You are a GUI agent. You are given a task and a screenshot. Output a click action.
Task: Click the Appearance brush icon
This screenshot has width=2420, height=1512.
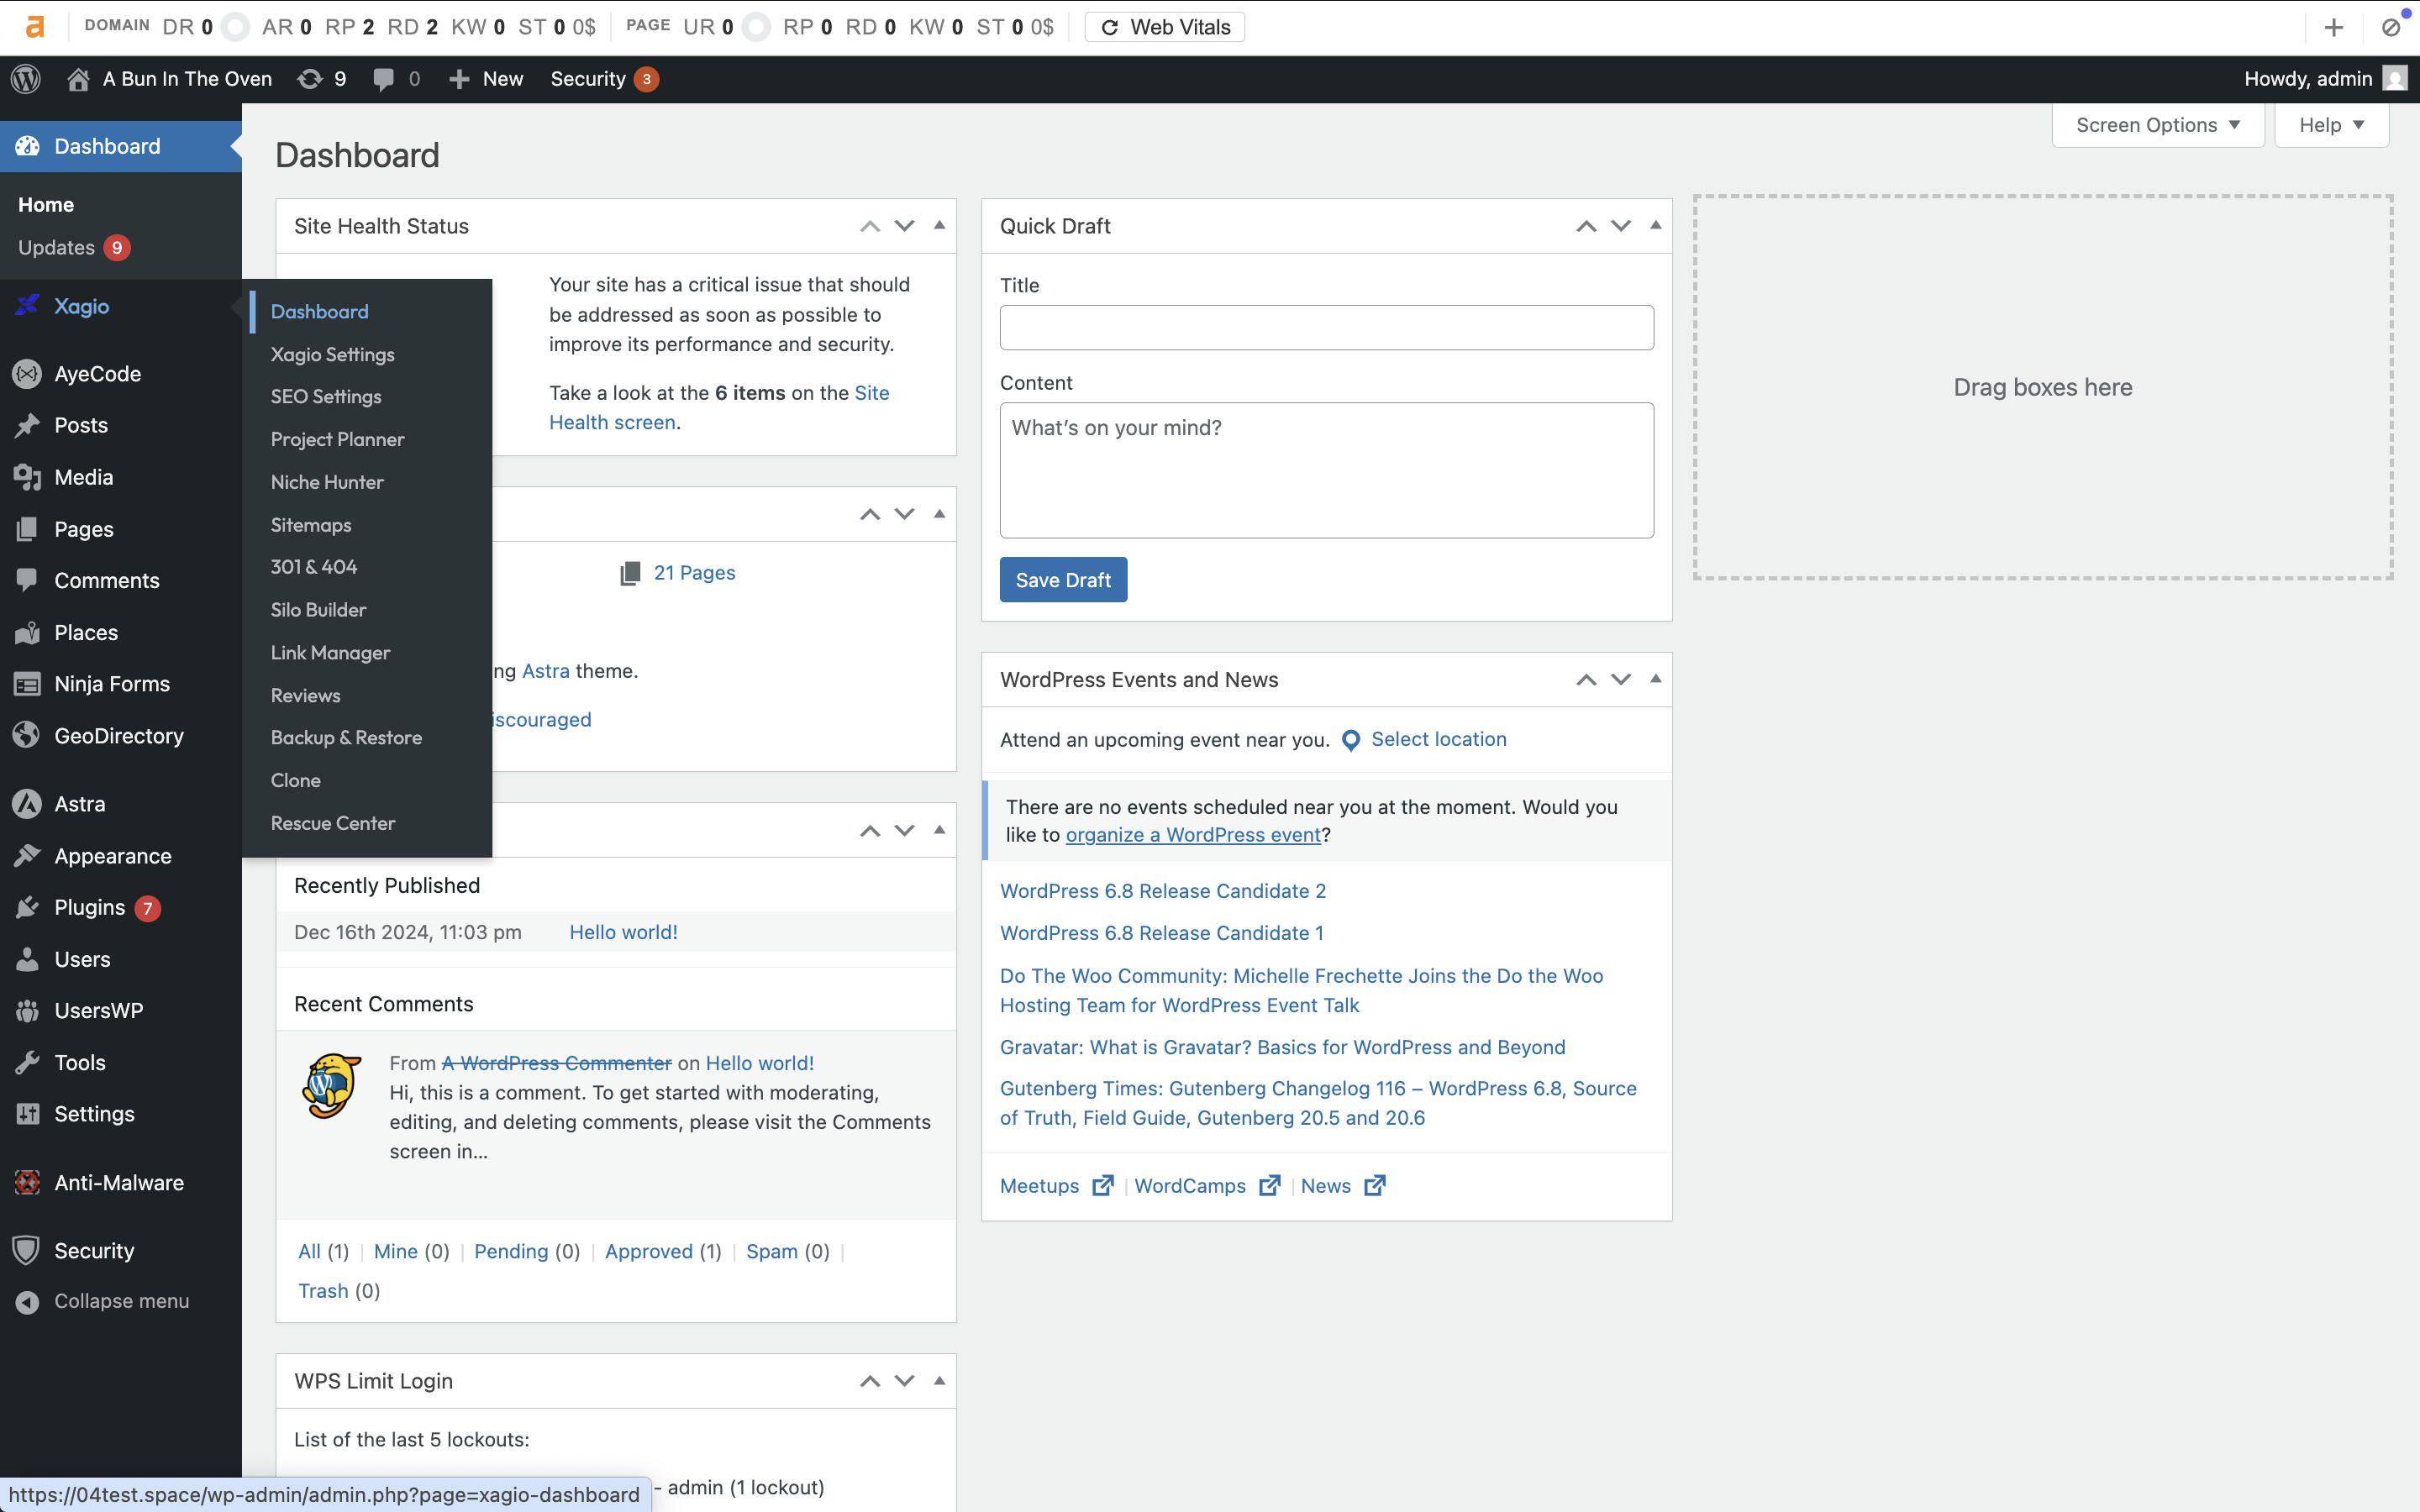(27, 856)
